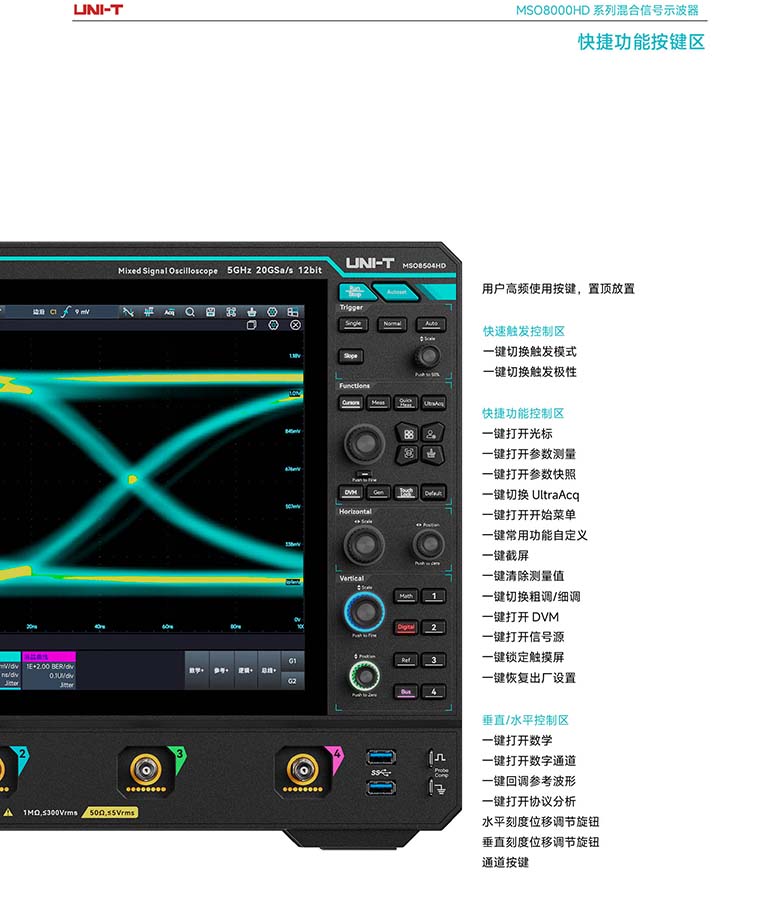The width and height of the screenshot is (780, 918).
Task: Select Single trigger mode
Action: (x=352, y=324)
